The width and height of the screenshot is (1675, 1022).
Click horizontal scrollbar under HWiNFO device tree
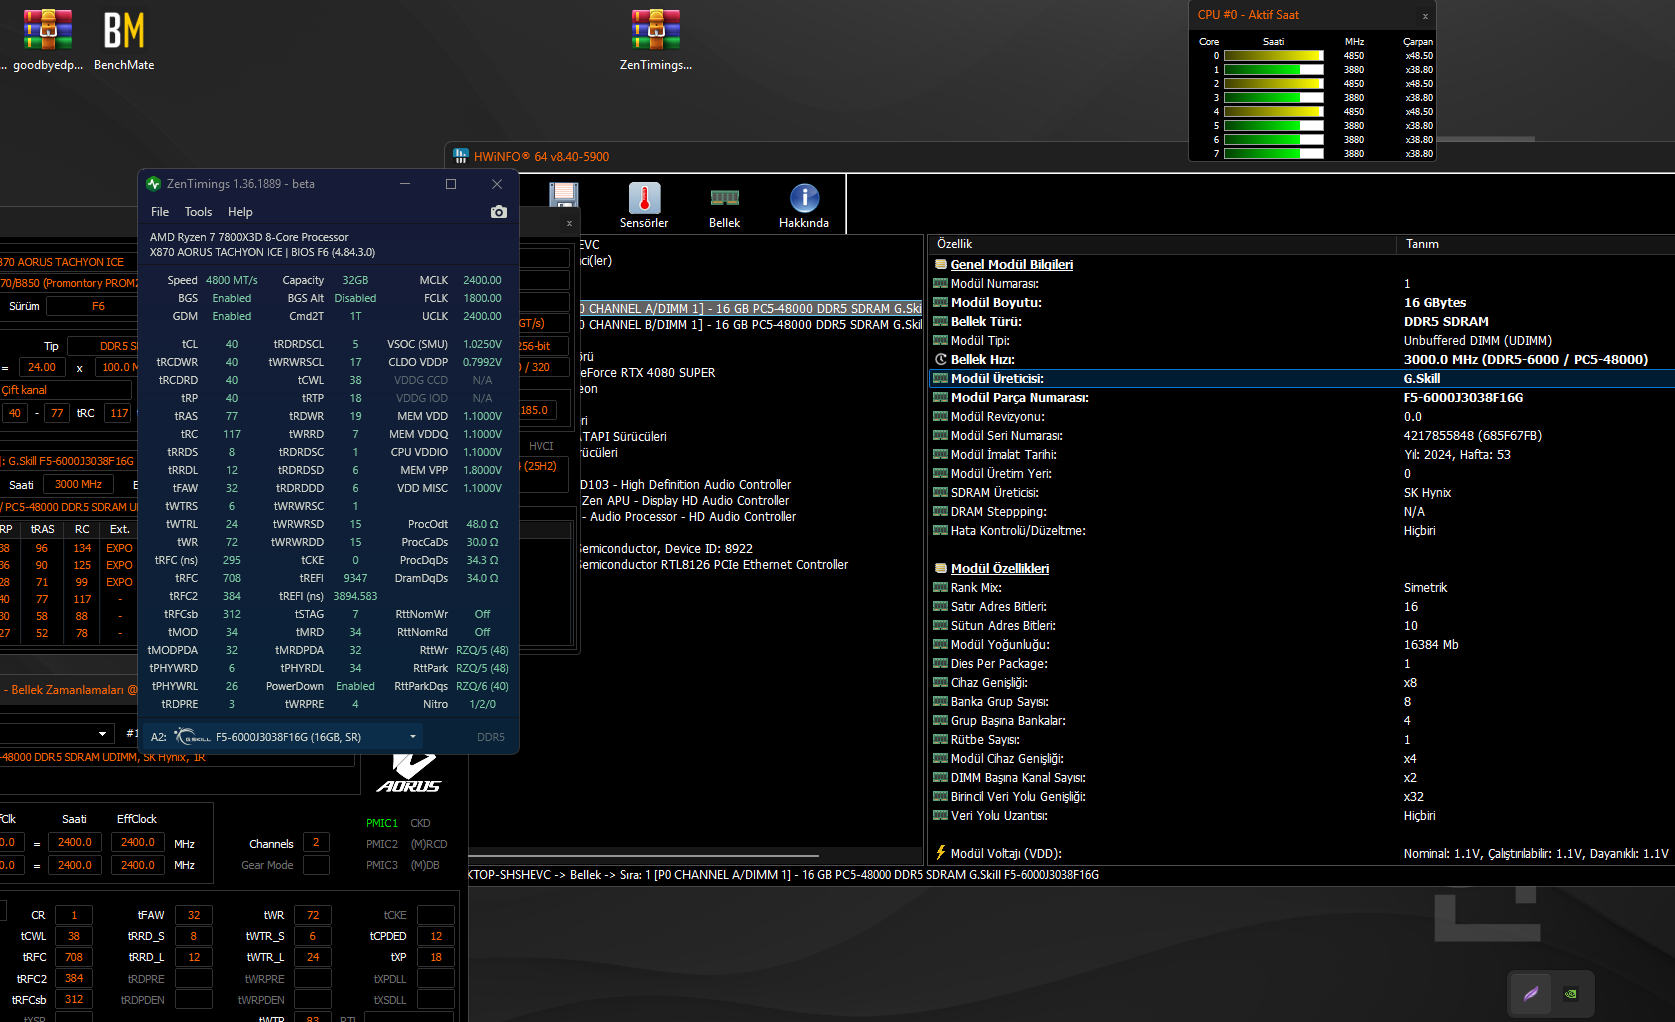[645, 856]
